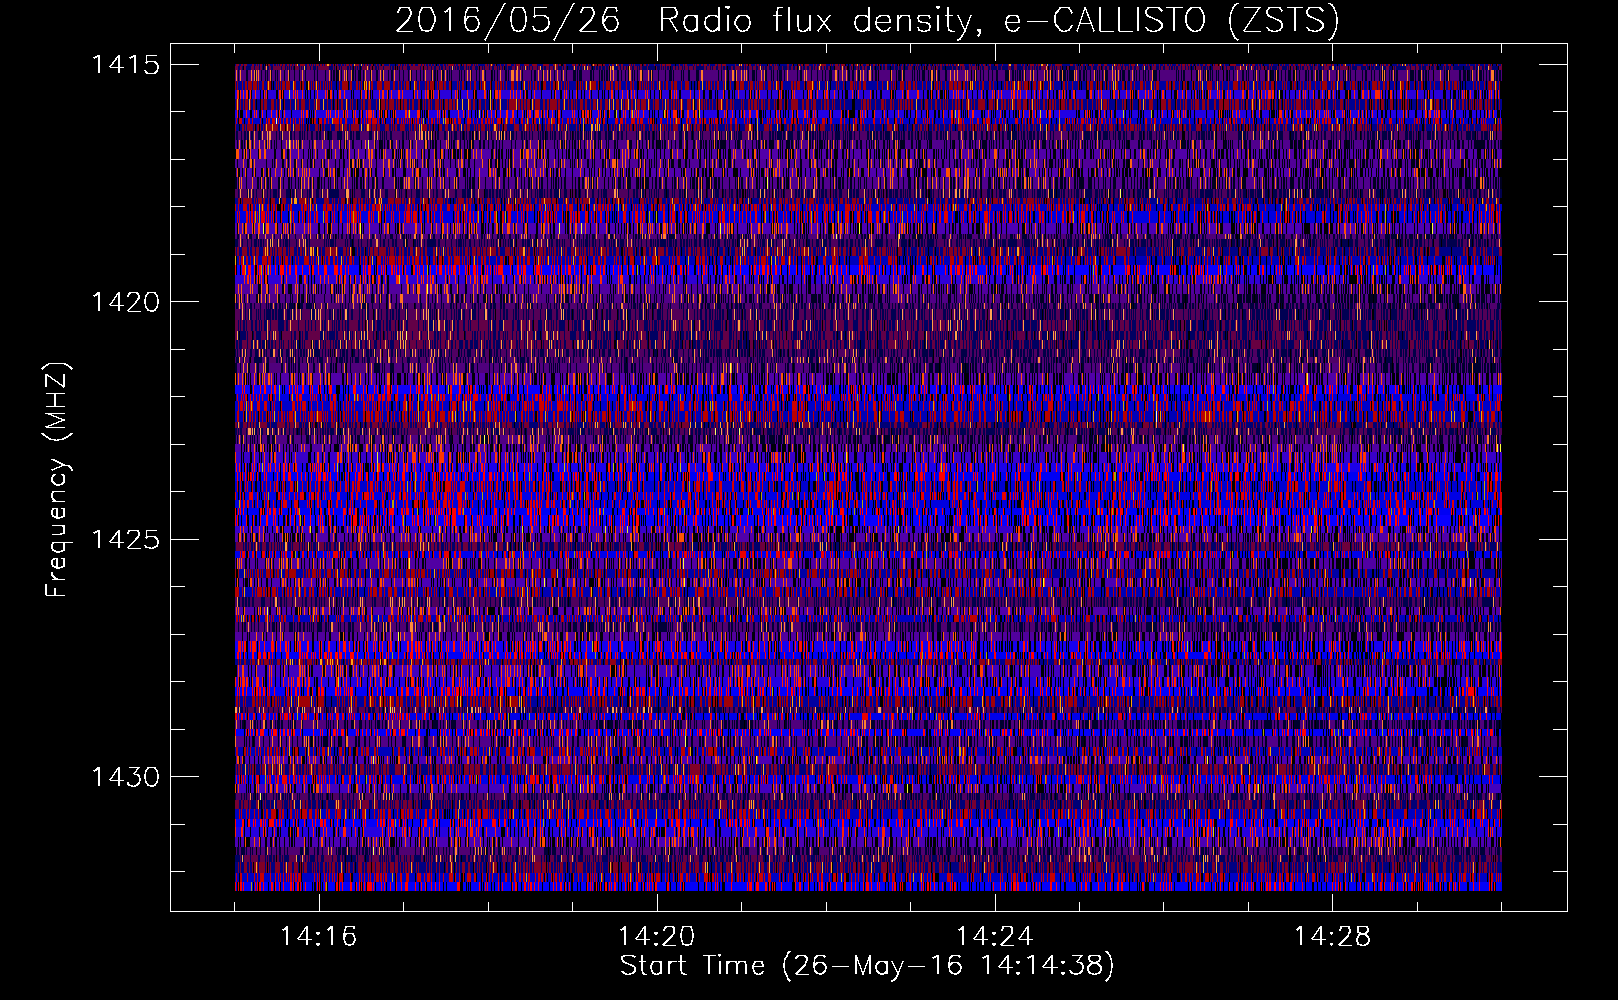
Task: Select the 1425 frequency tick label
Action: [x=125, y=540]
